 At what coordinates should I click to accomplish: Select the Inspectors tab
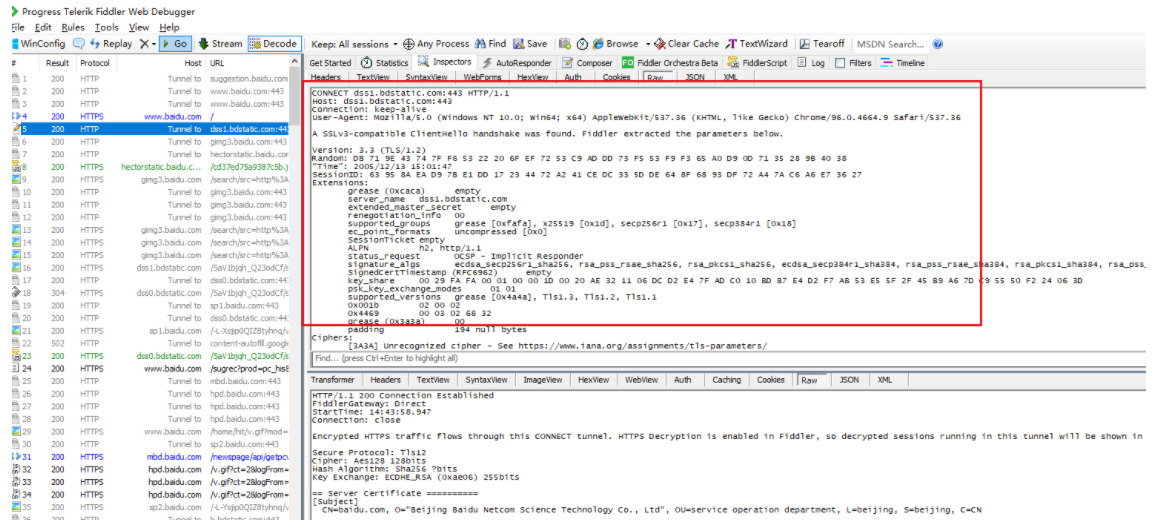click(445, 62)
